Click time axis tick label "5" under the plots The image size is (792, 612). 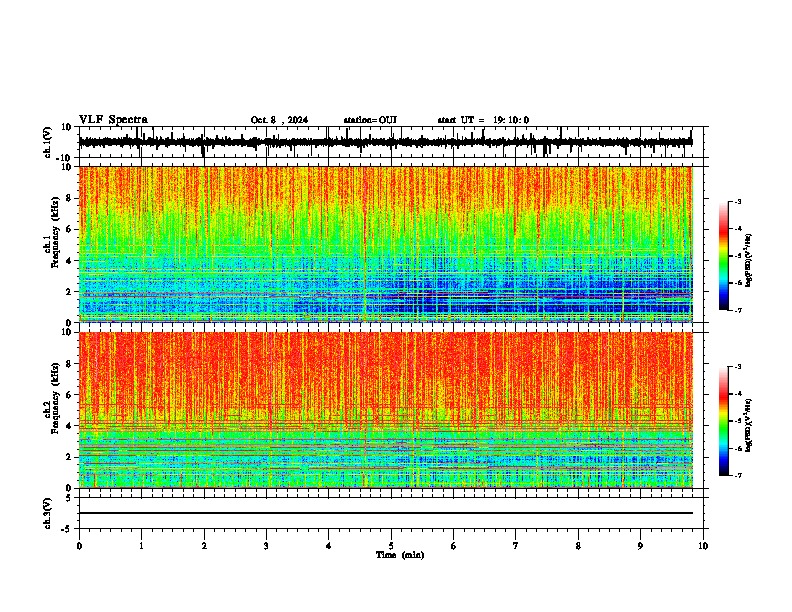391,546
